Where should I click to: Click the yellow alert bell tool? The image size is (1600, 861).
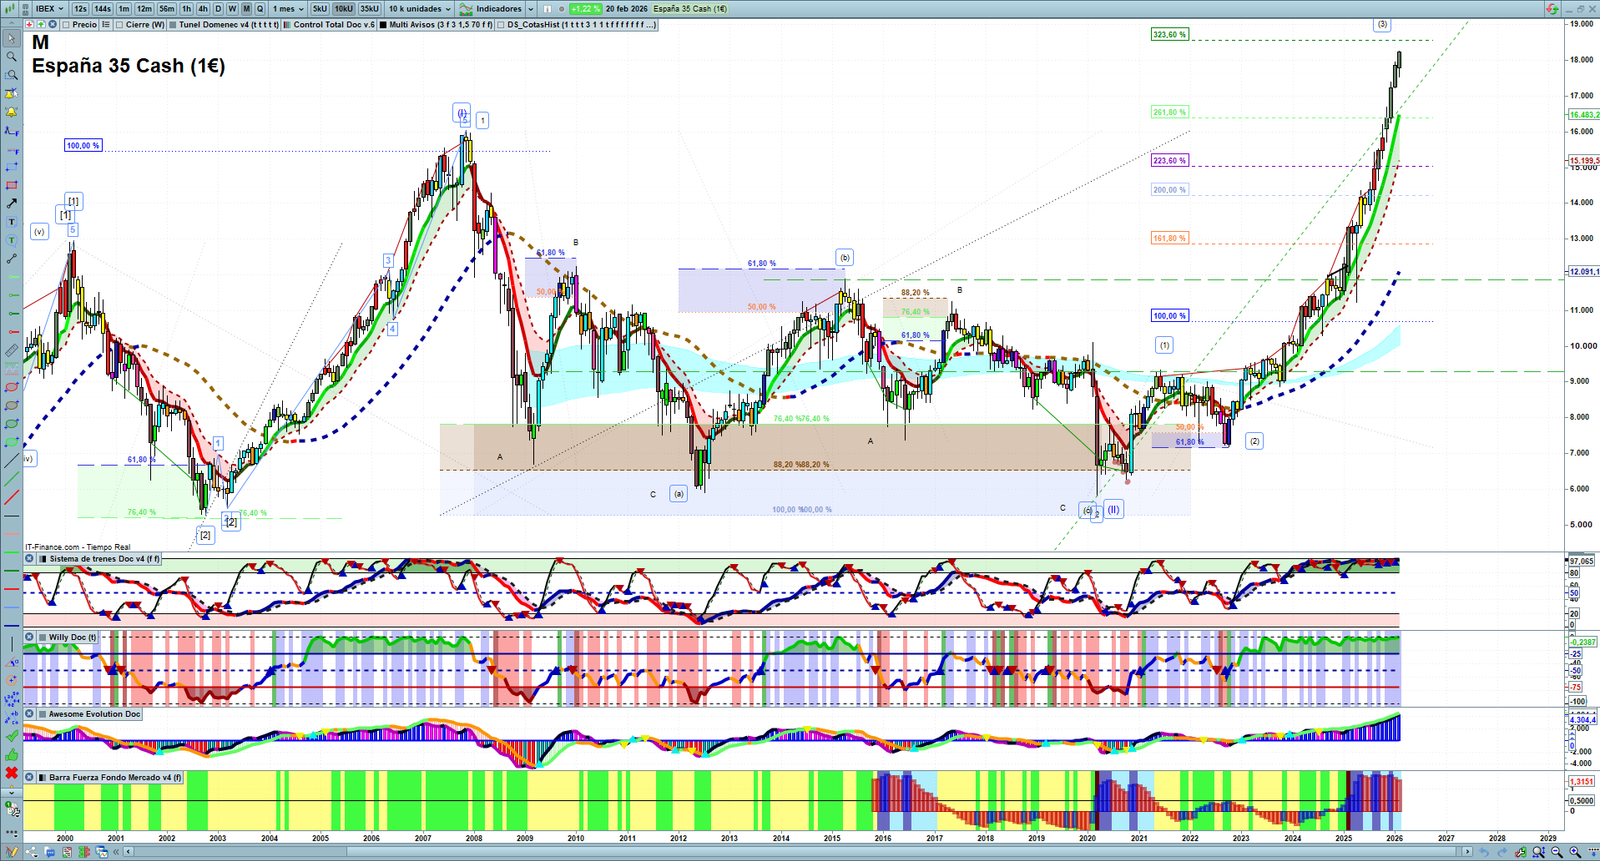point(11,112)
